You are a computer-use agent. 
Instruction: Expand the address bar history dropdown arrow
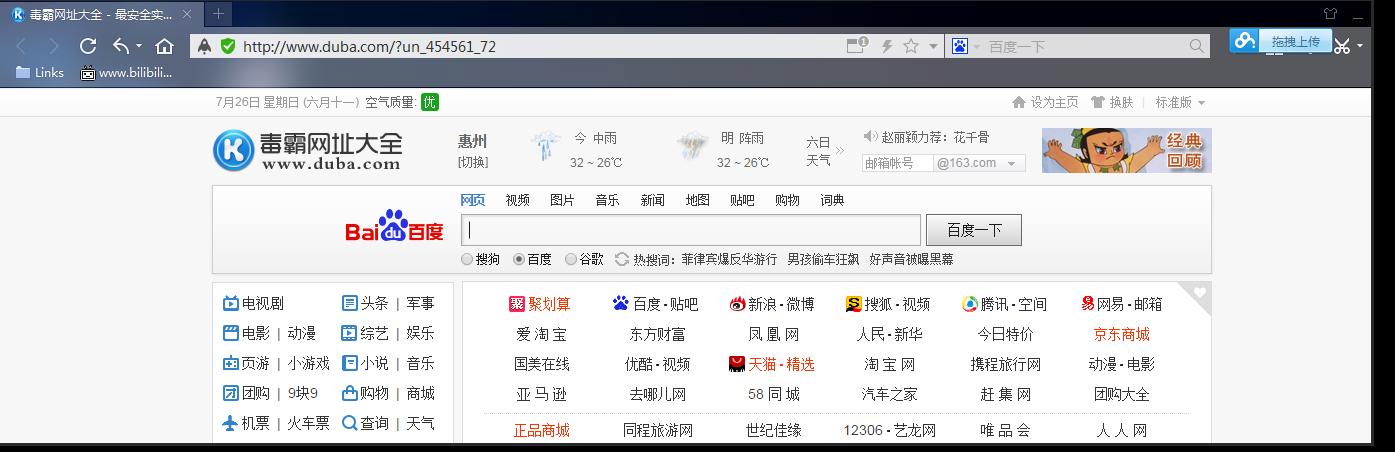coord(933,46)
